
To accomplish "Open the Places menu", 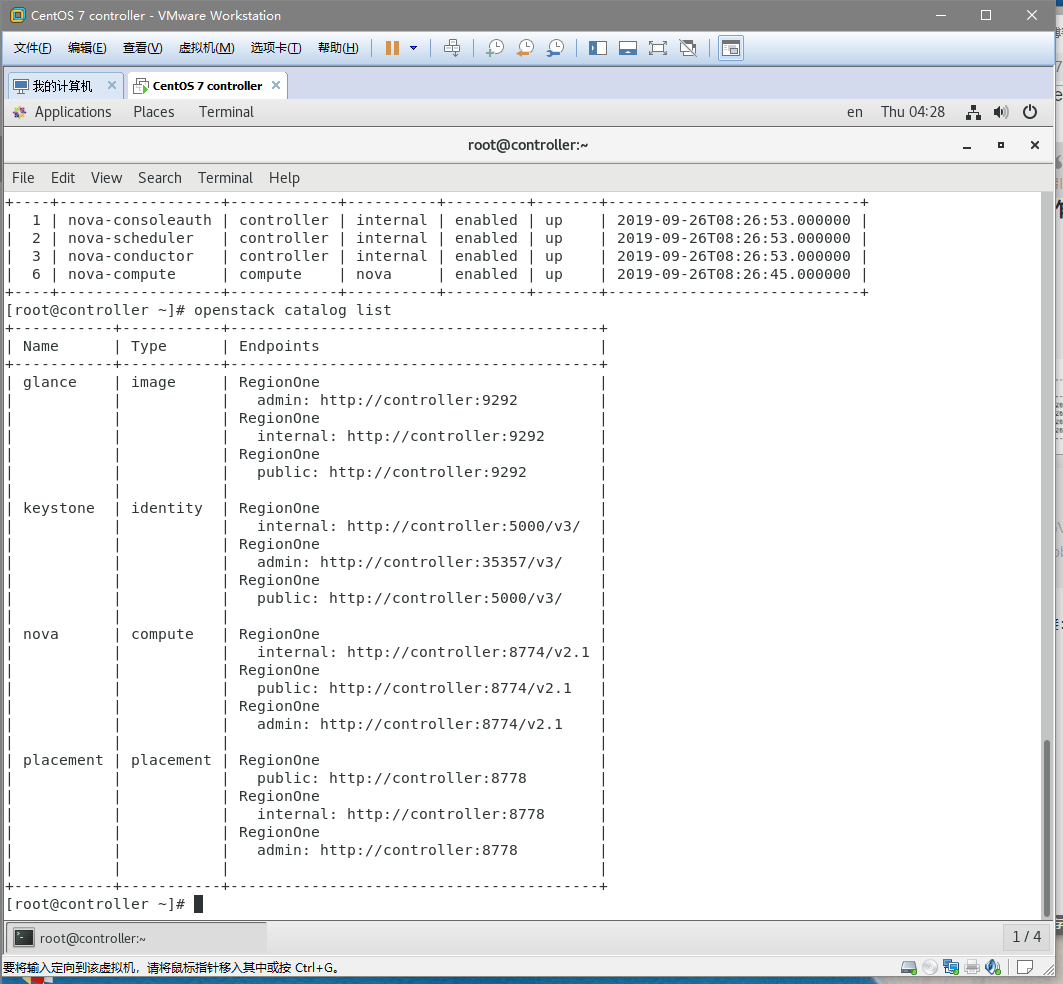I will click(x=153, y=112).
